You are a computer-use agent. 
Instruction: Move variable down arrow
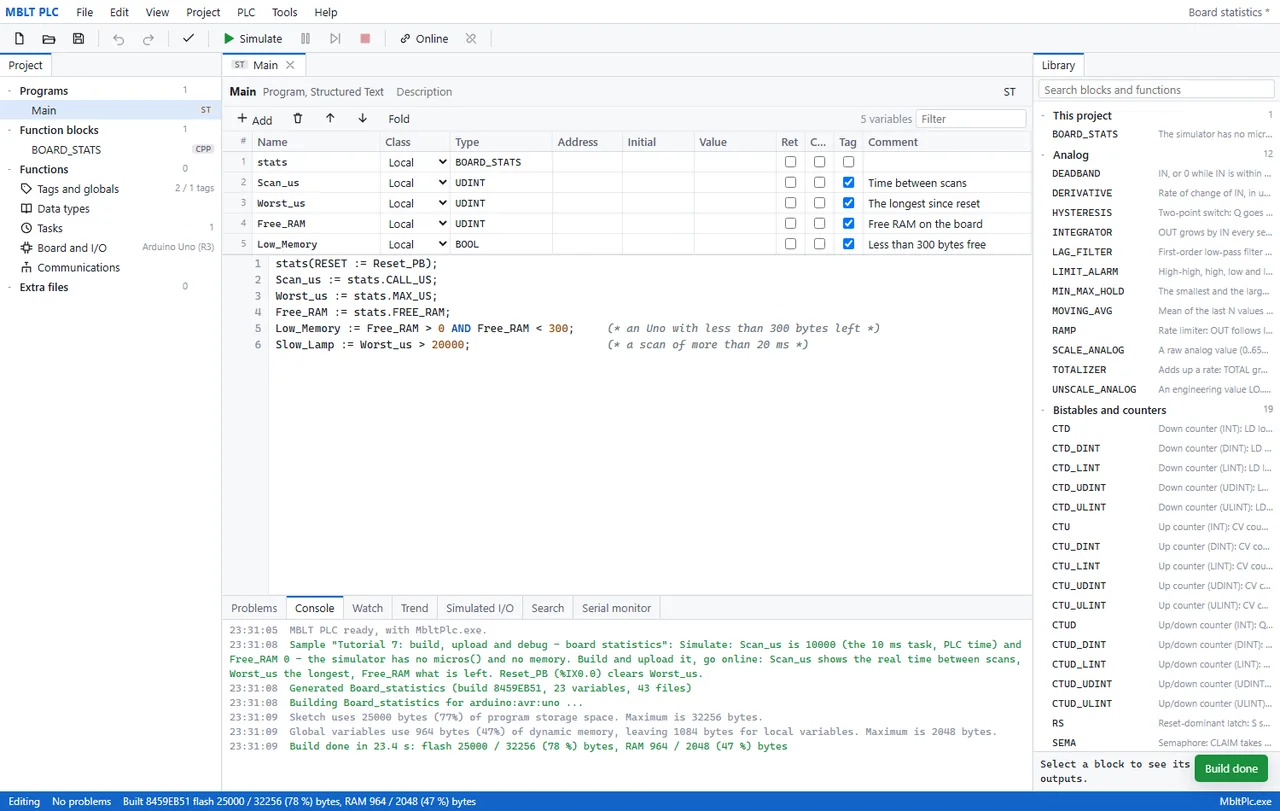(362, 118)
